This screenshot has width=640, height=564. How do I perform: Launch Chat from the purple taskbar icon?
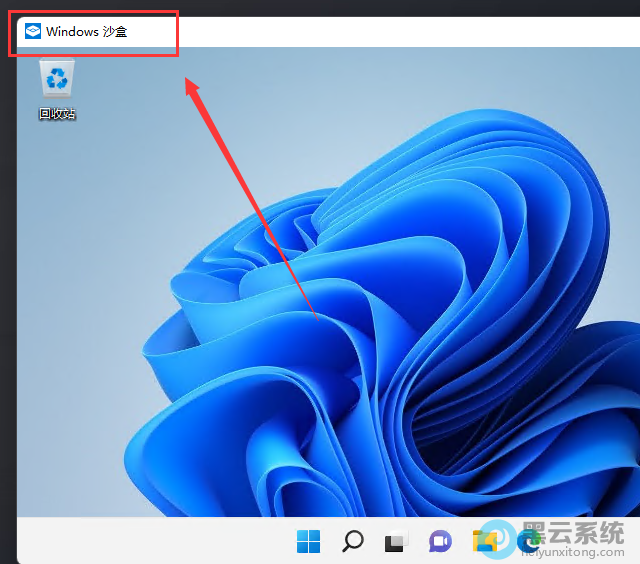point(440,542)
